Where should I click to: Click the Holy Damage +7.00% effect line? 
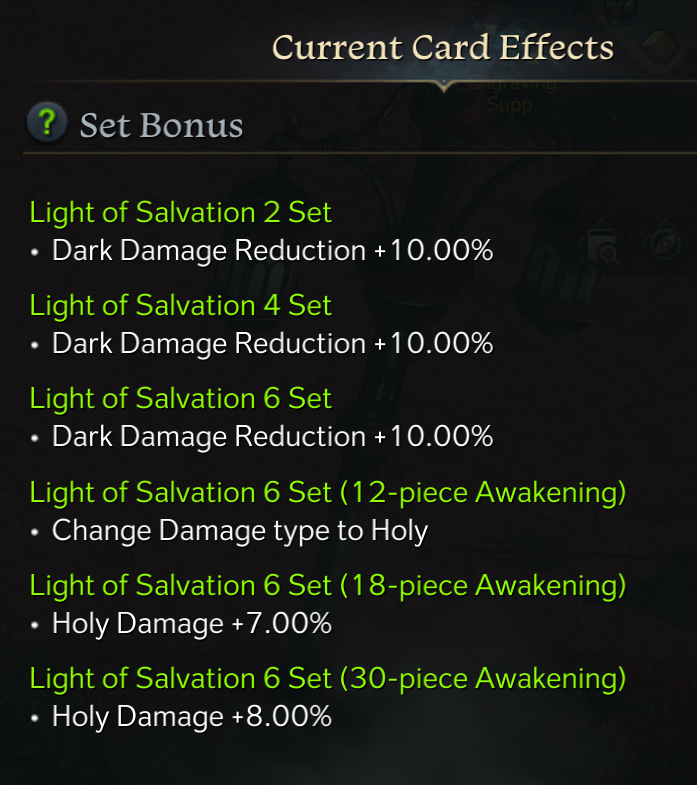pos(192,624)
